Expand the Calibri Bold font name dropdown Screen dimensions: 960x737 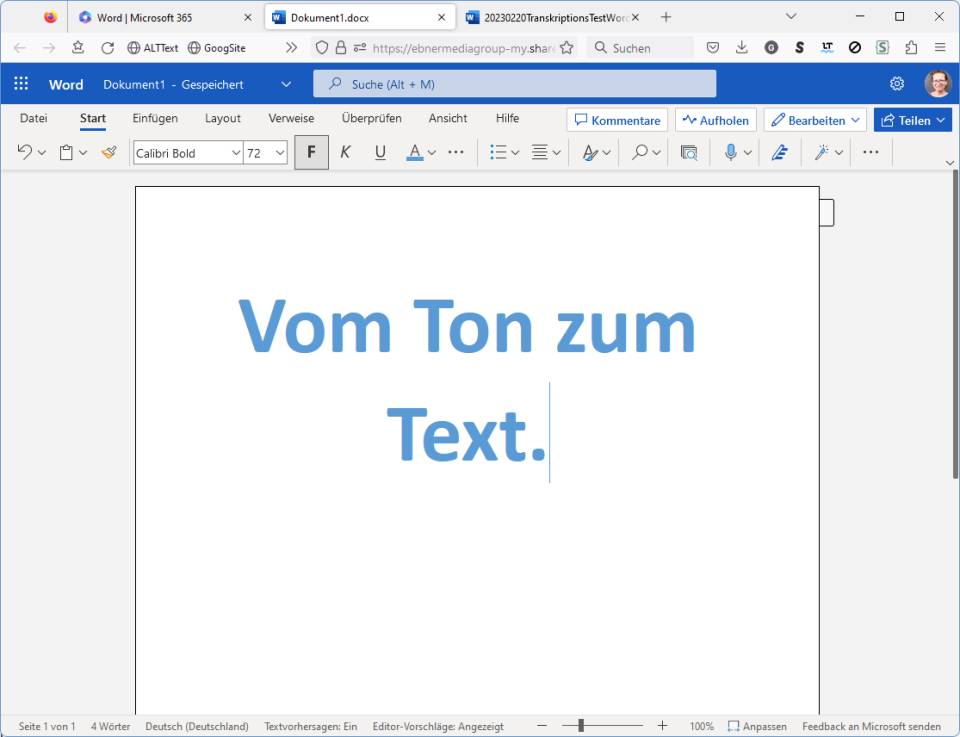click(x=236, y=153)
